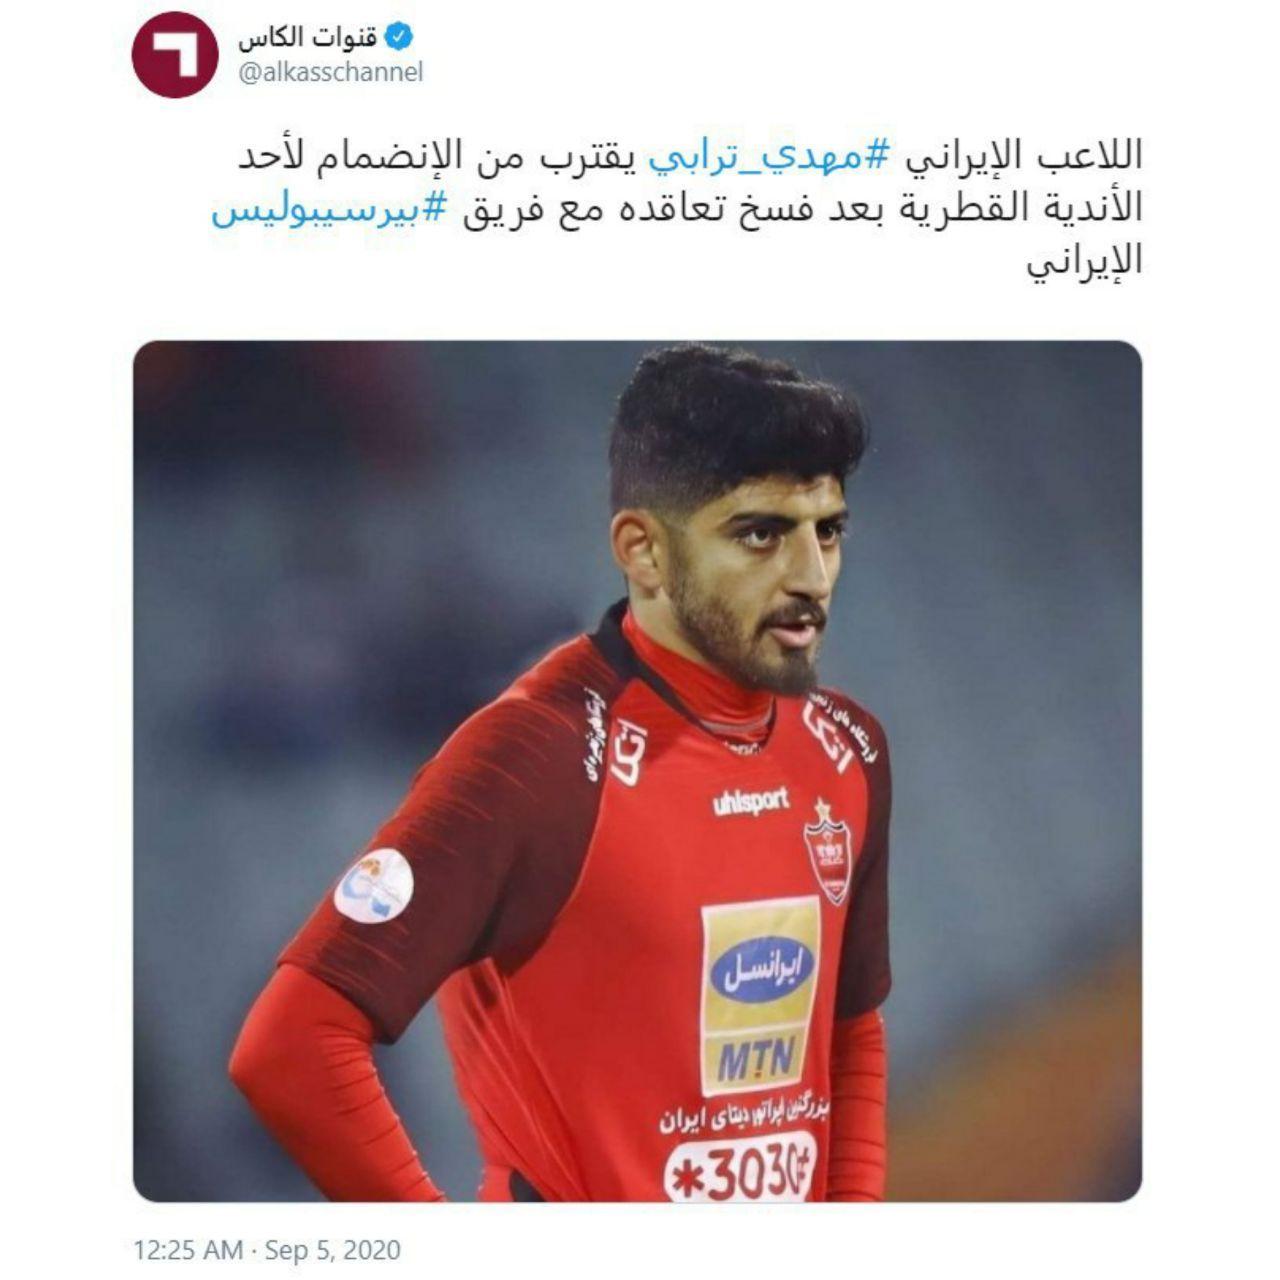Visit the @alkasschannel handle link
Screen dimensions: 1280x1280
[x=330, y=73]
